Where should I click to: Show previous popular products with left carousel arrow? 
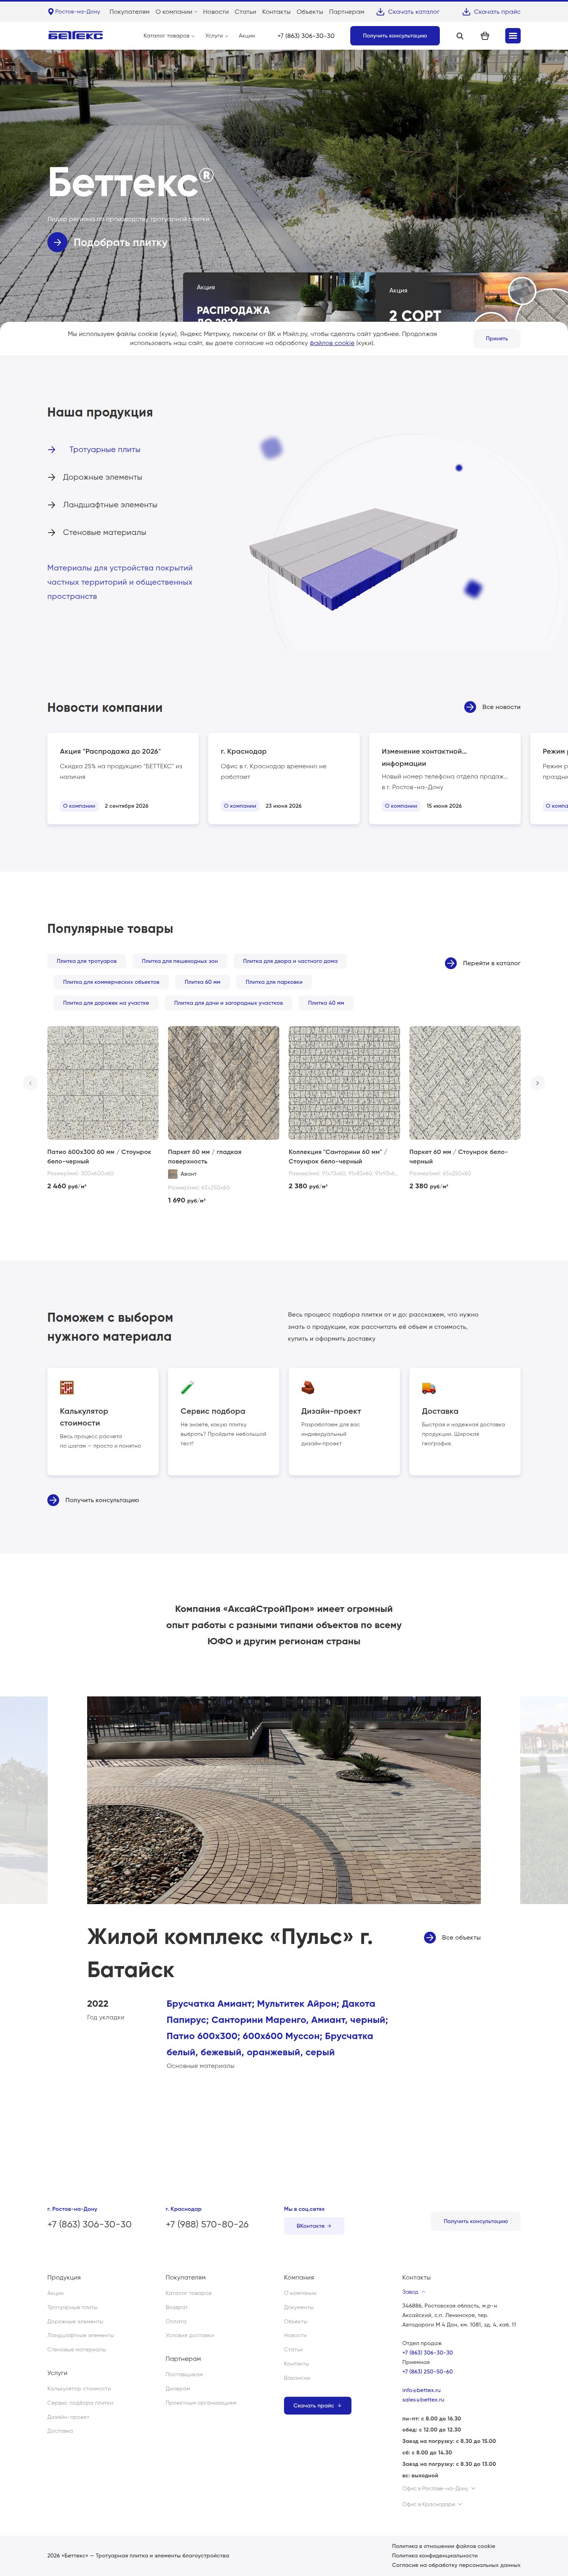30,1083
